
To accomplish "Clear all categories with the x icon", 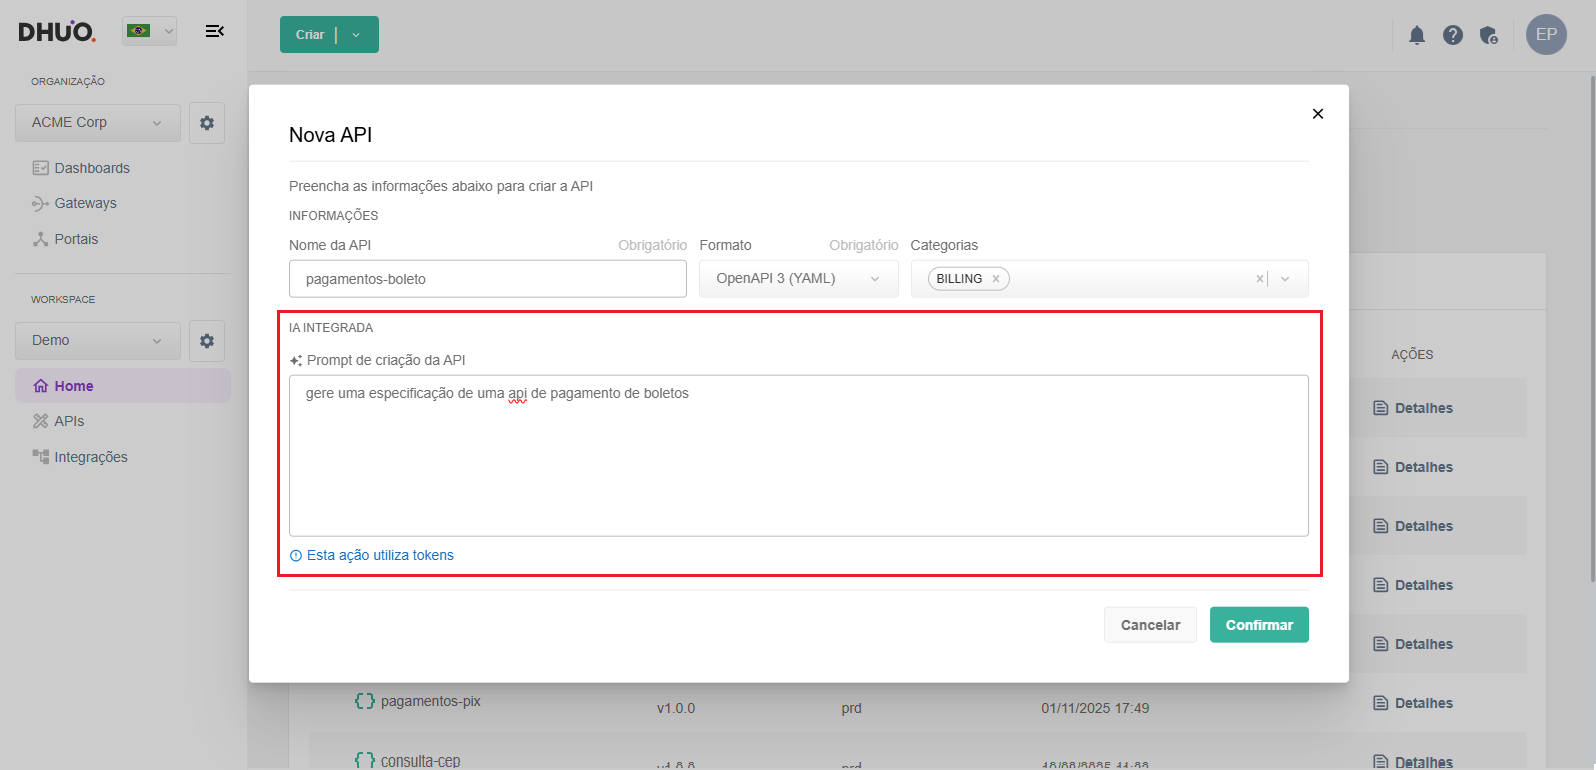I will click(1259, 279).
